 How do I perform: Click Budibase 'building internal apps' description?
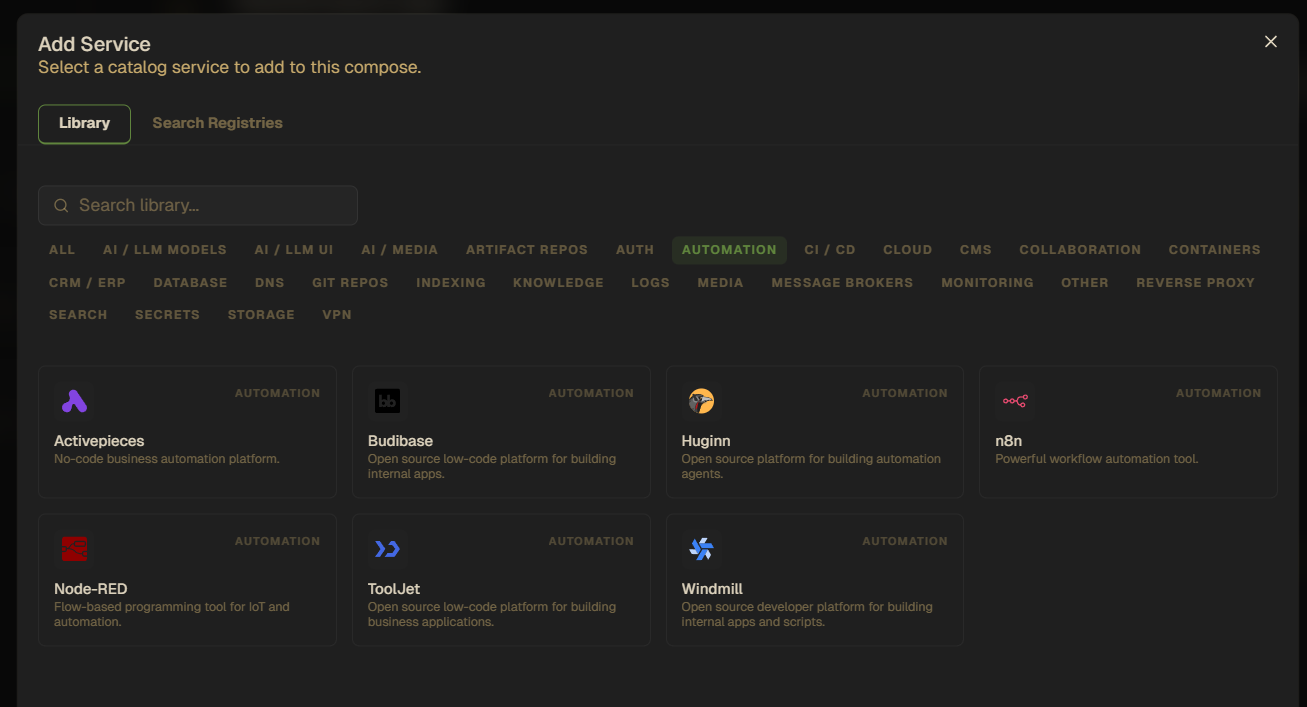coord(492,466)
